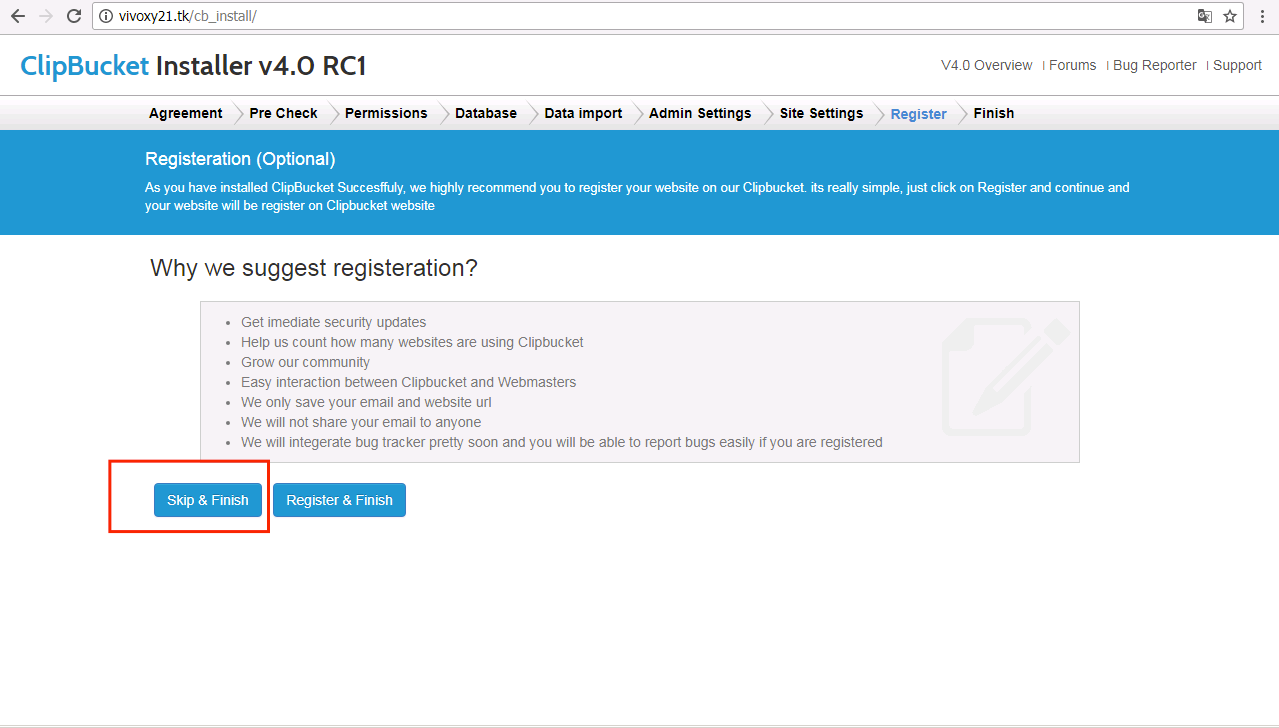Screen dimensions: 1279x728
Task: Select the Database step
Action: click(x=486, y=113)
